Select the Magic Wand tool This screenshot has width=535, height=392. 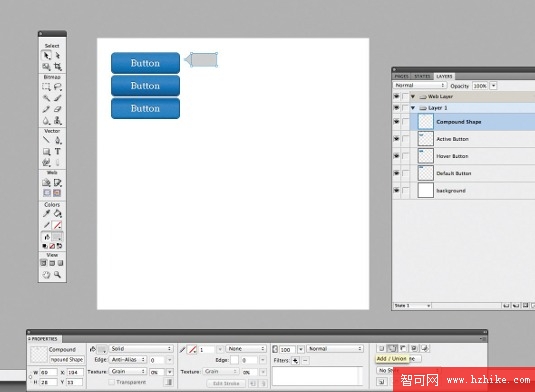[46, 98]
